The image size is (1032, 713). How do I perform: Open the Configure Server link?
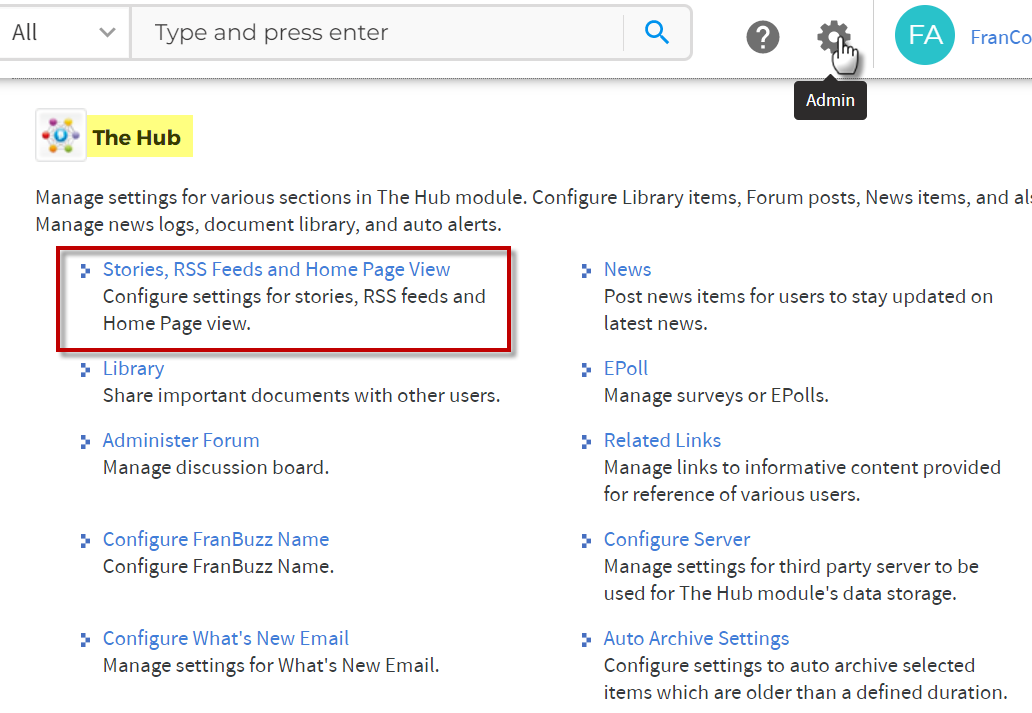coord(677,540)
